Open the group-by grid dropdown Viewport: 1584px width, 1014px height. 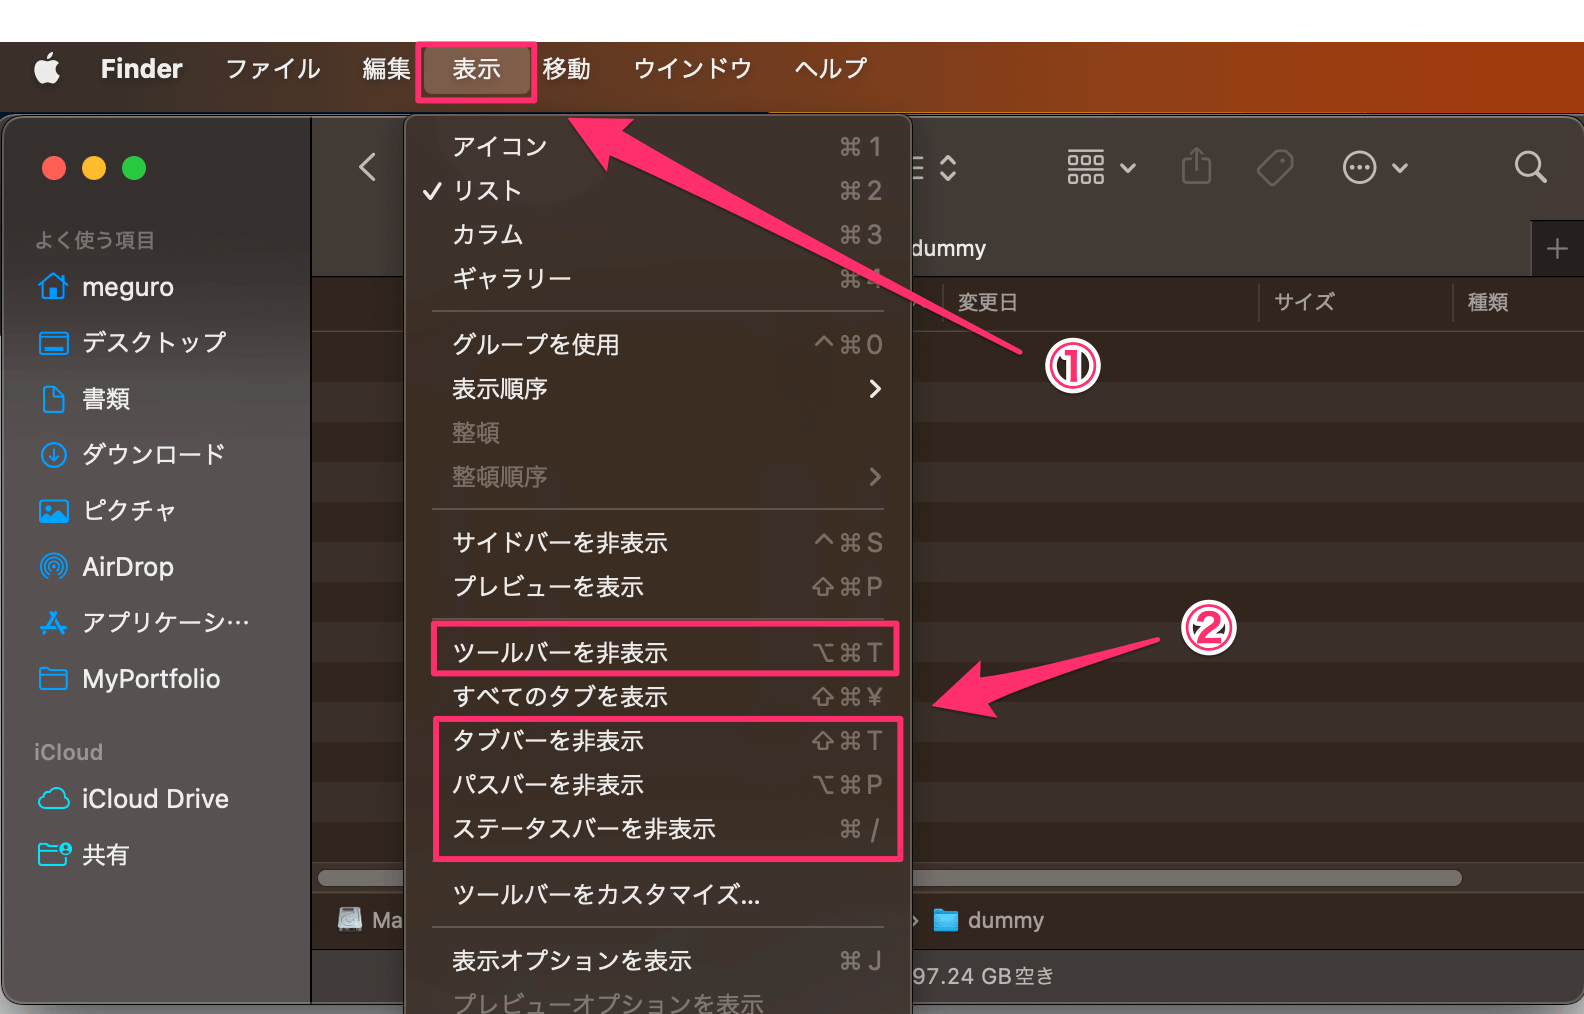pos(1100,167)
